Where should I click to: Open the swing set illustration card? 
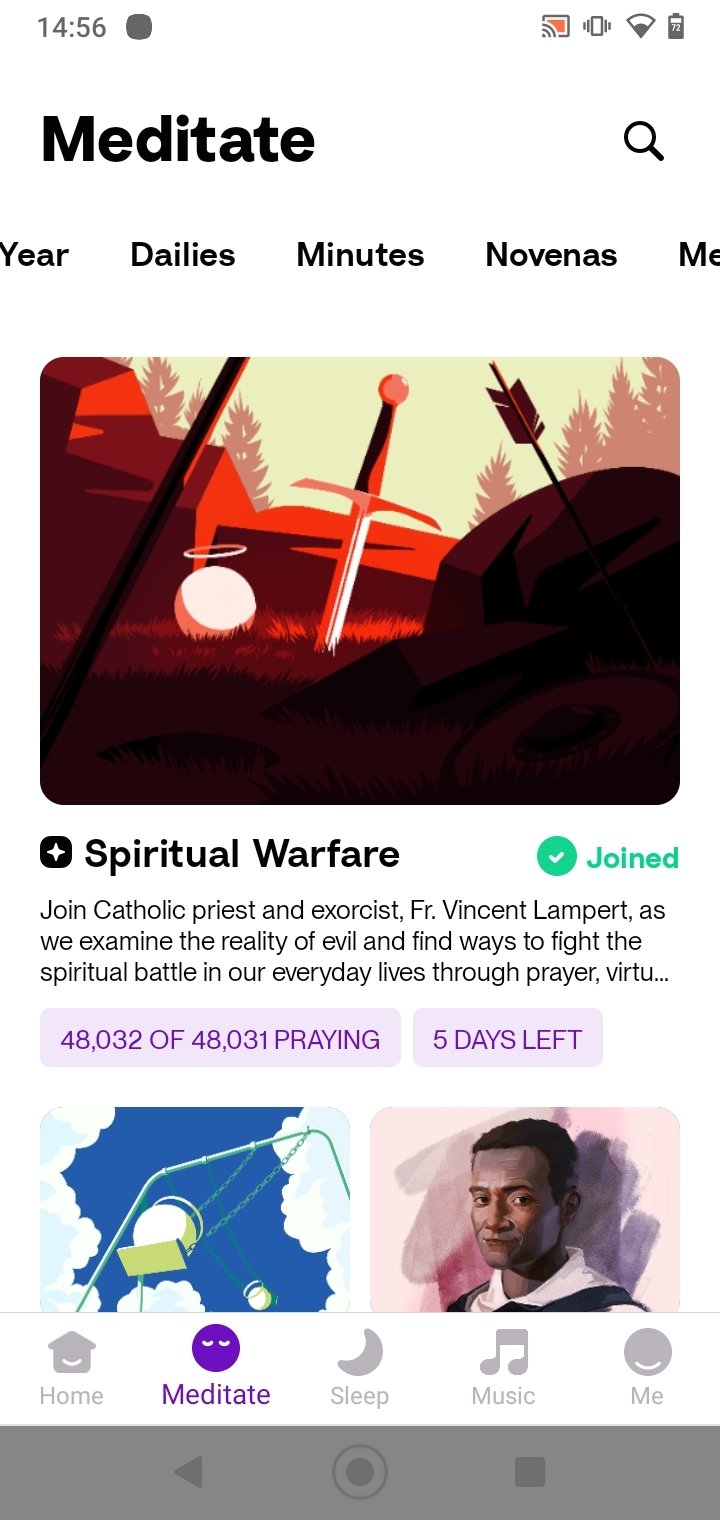195,1209
